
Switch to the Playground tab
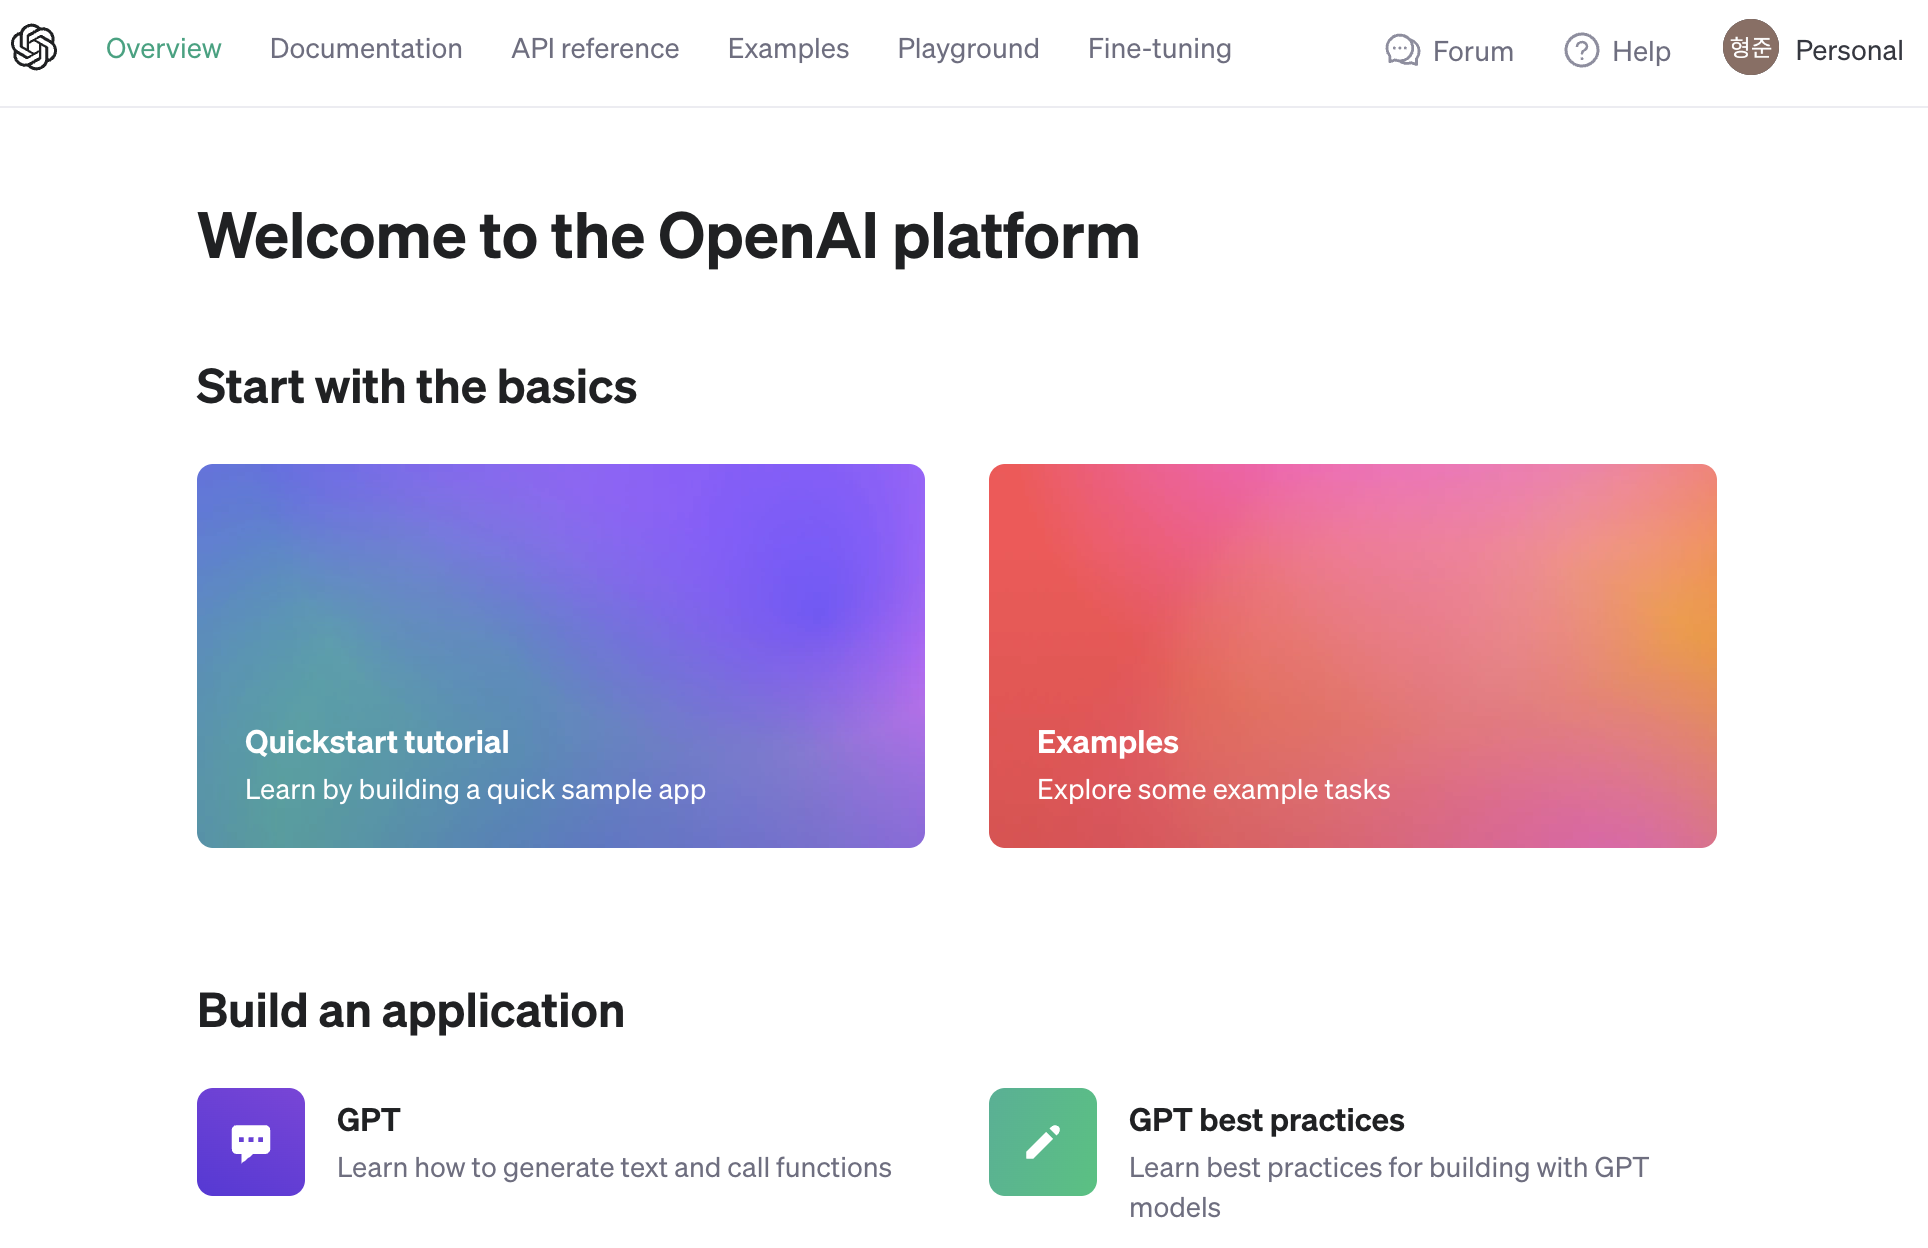[x=968, y=48]
